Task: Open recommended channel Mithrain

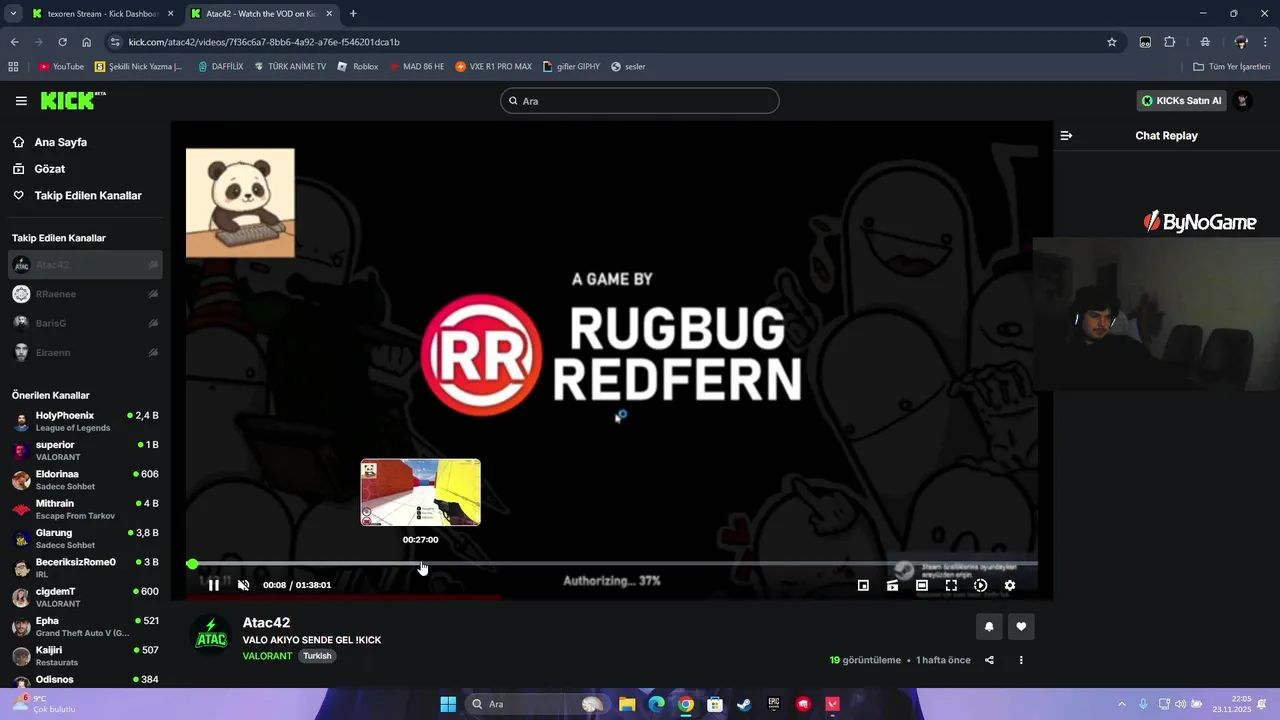Action: 85,509
